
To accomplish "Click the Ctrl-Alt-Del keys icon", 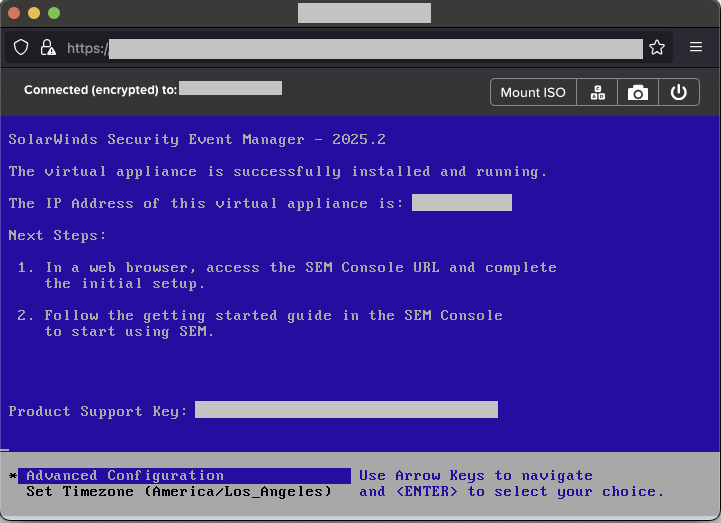I will coord(597,92).
